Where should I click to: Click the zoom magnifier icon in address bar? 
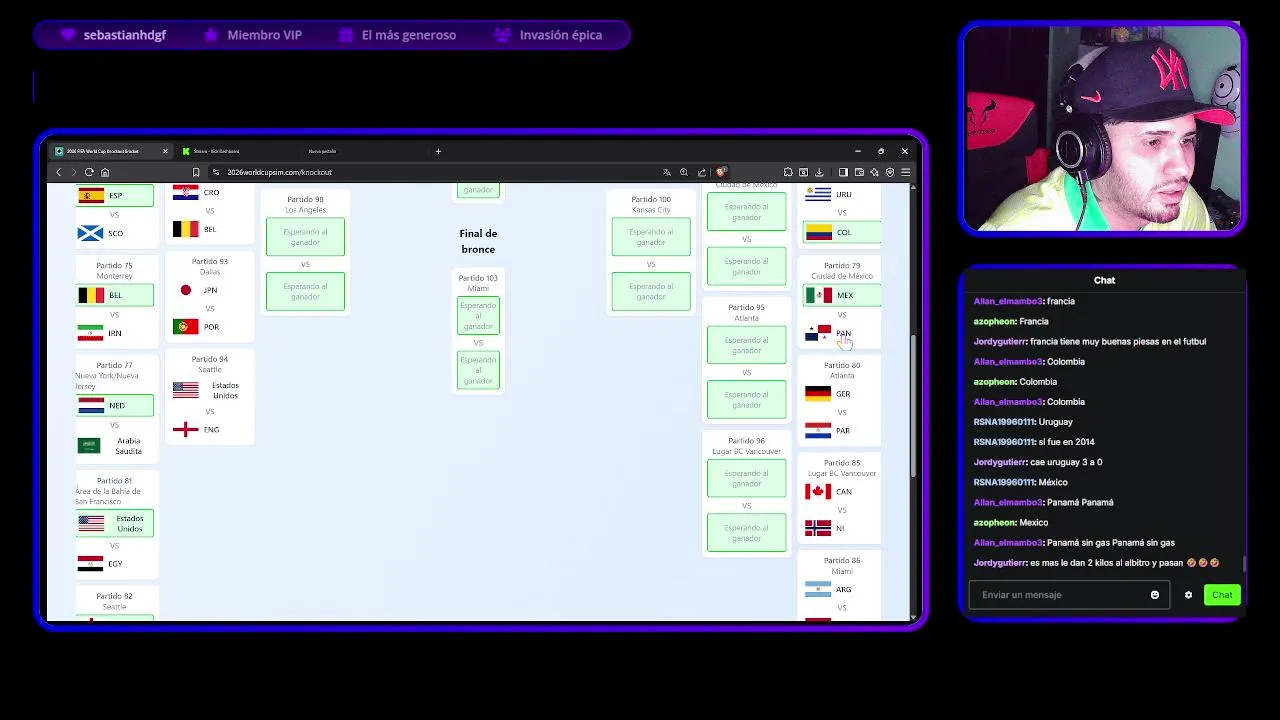tap(684, 172)
